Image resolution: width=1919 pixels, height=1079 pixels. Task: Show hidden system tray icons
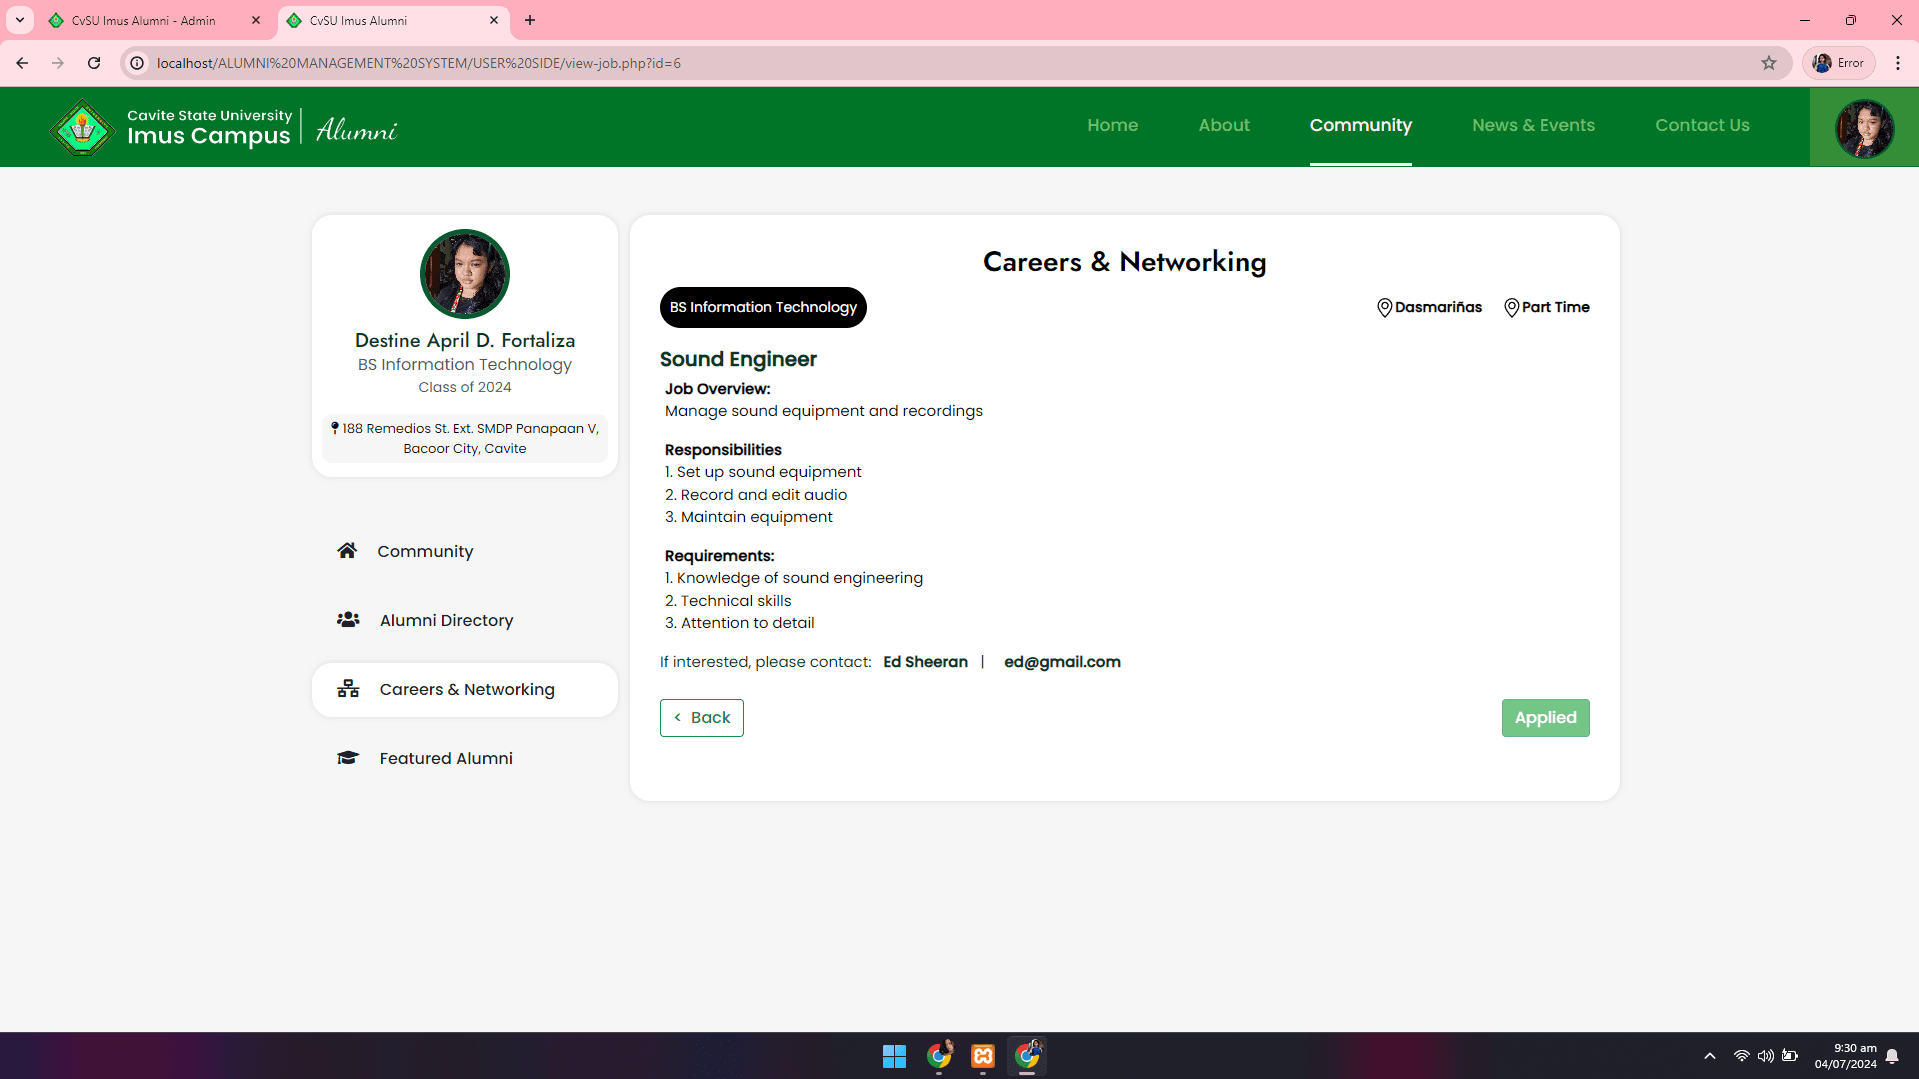(x=1710, y=1056)
